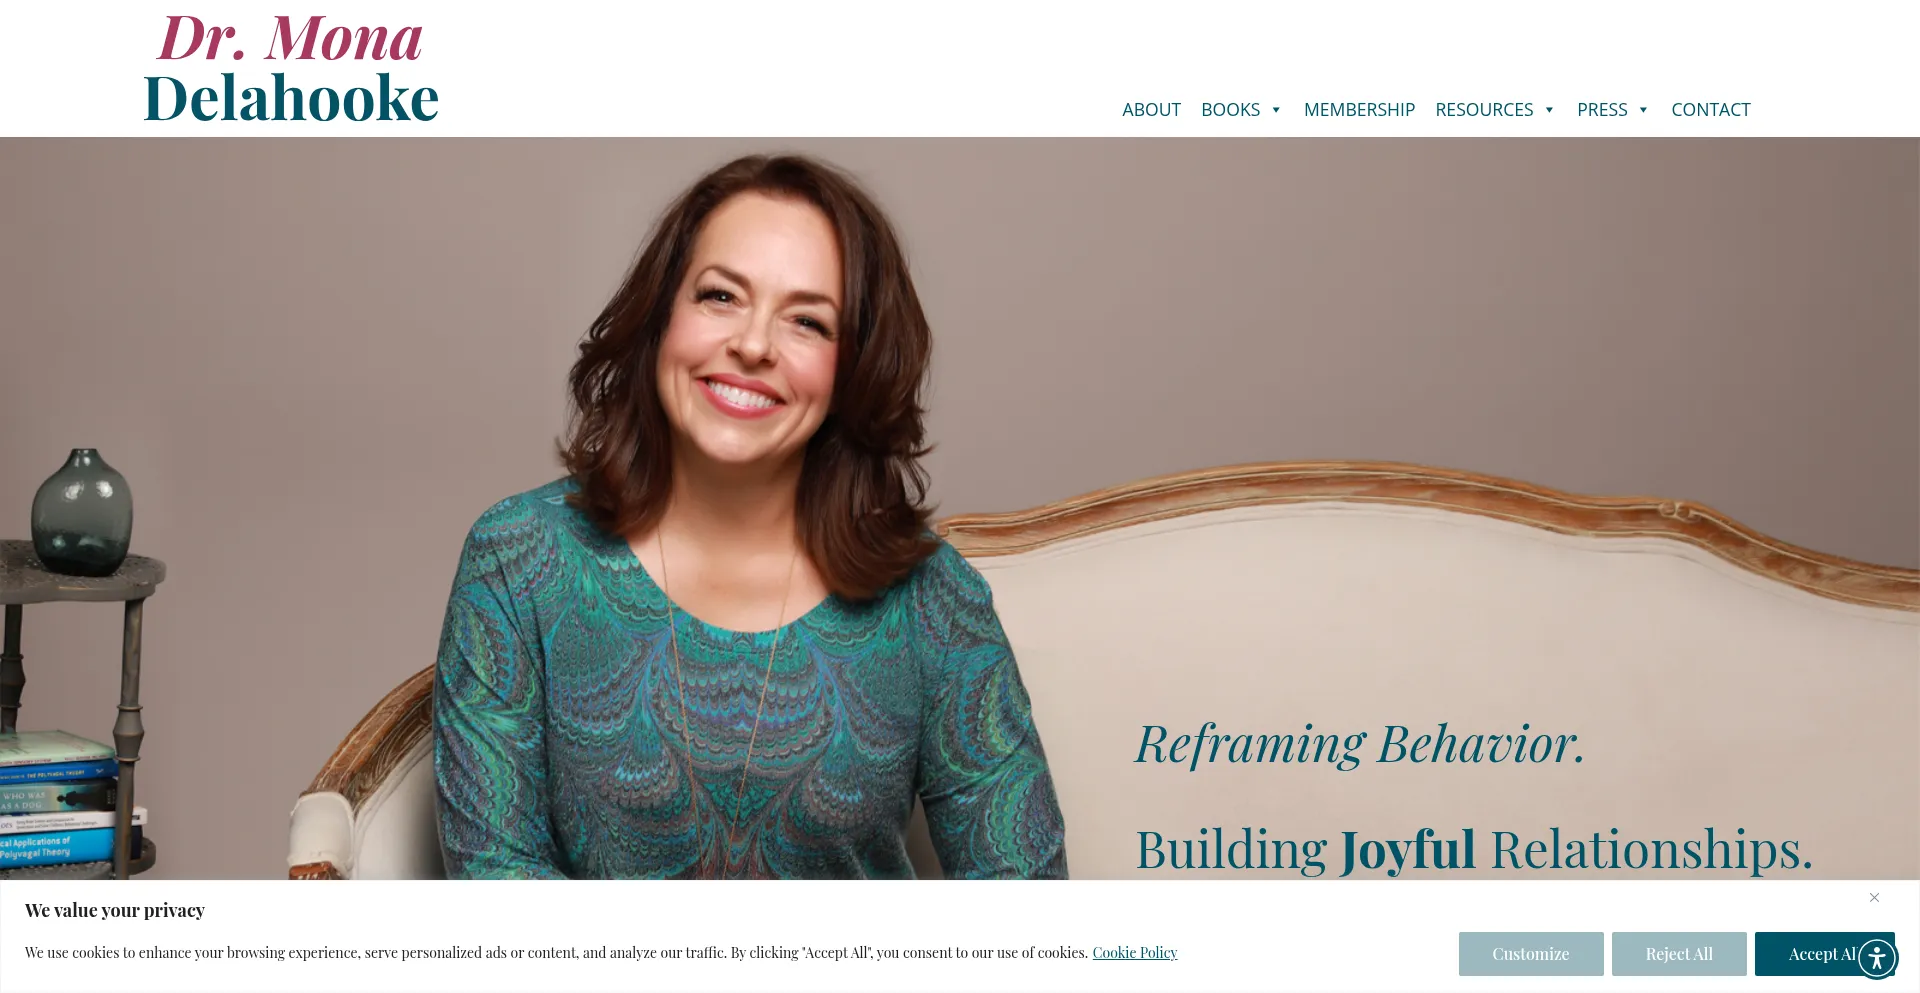Click the BOOKS menu label
The width and height of the screenshot is (1920, 993).
[x=1230, y=110]
